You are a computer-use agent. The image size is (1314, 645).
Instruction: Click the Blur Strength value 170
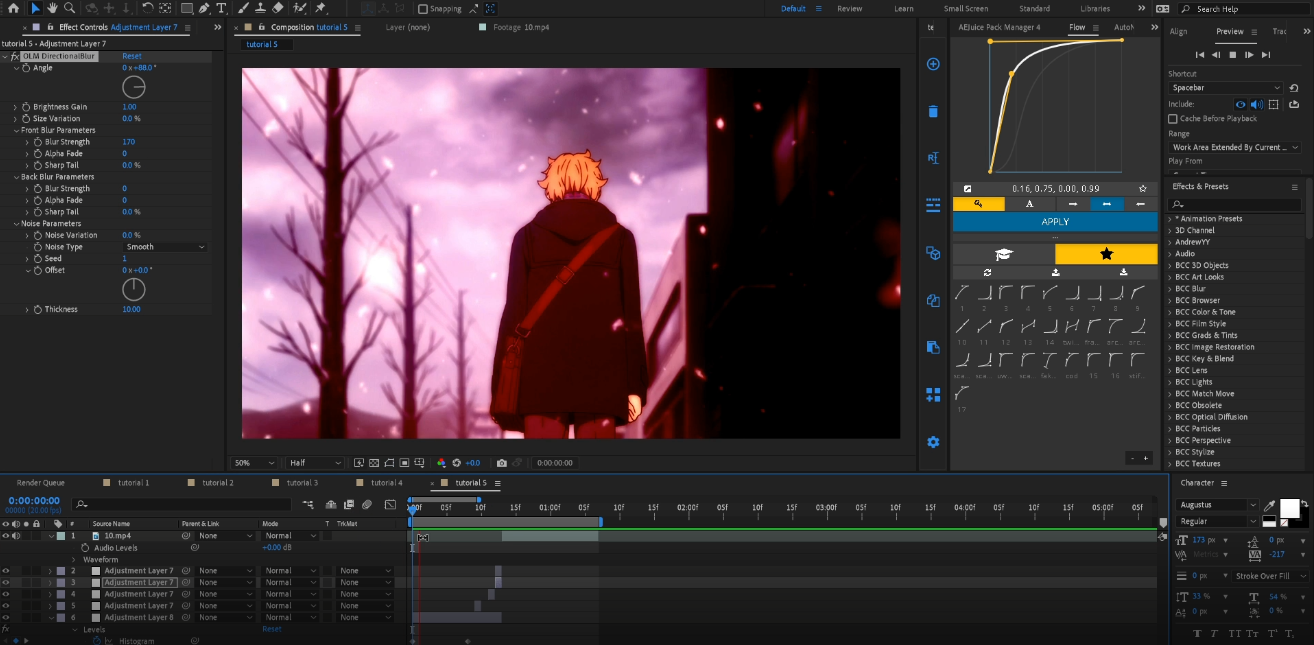coord(128,142)
